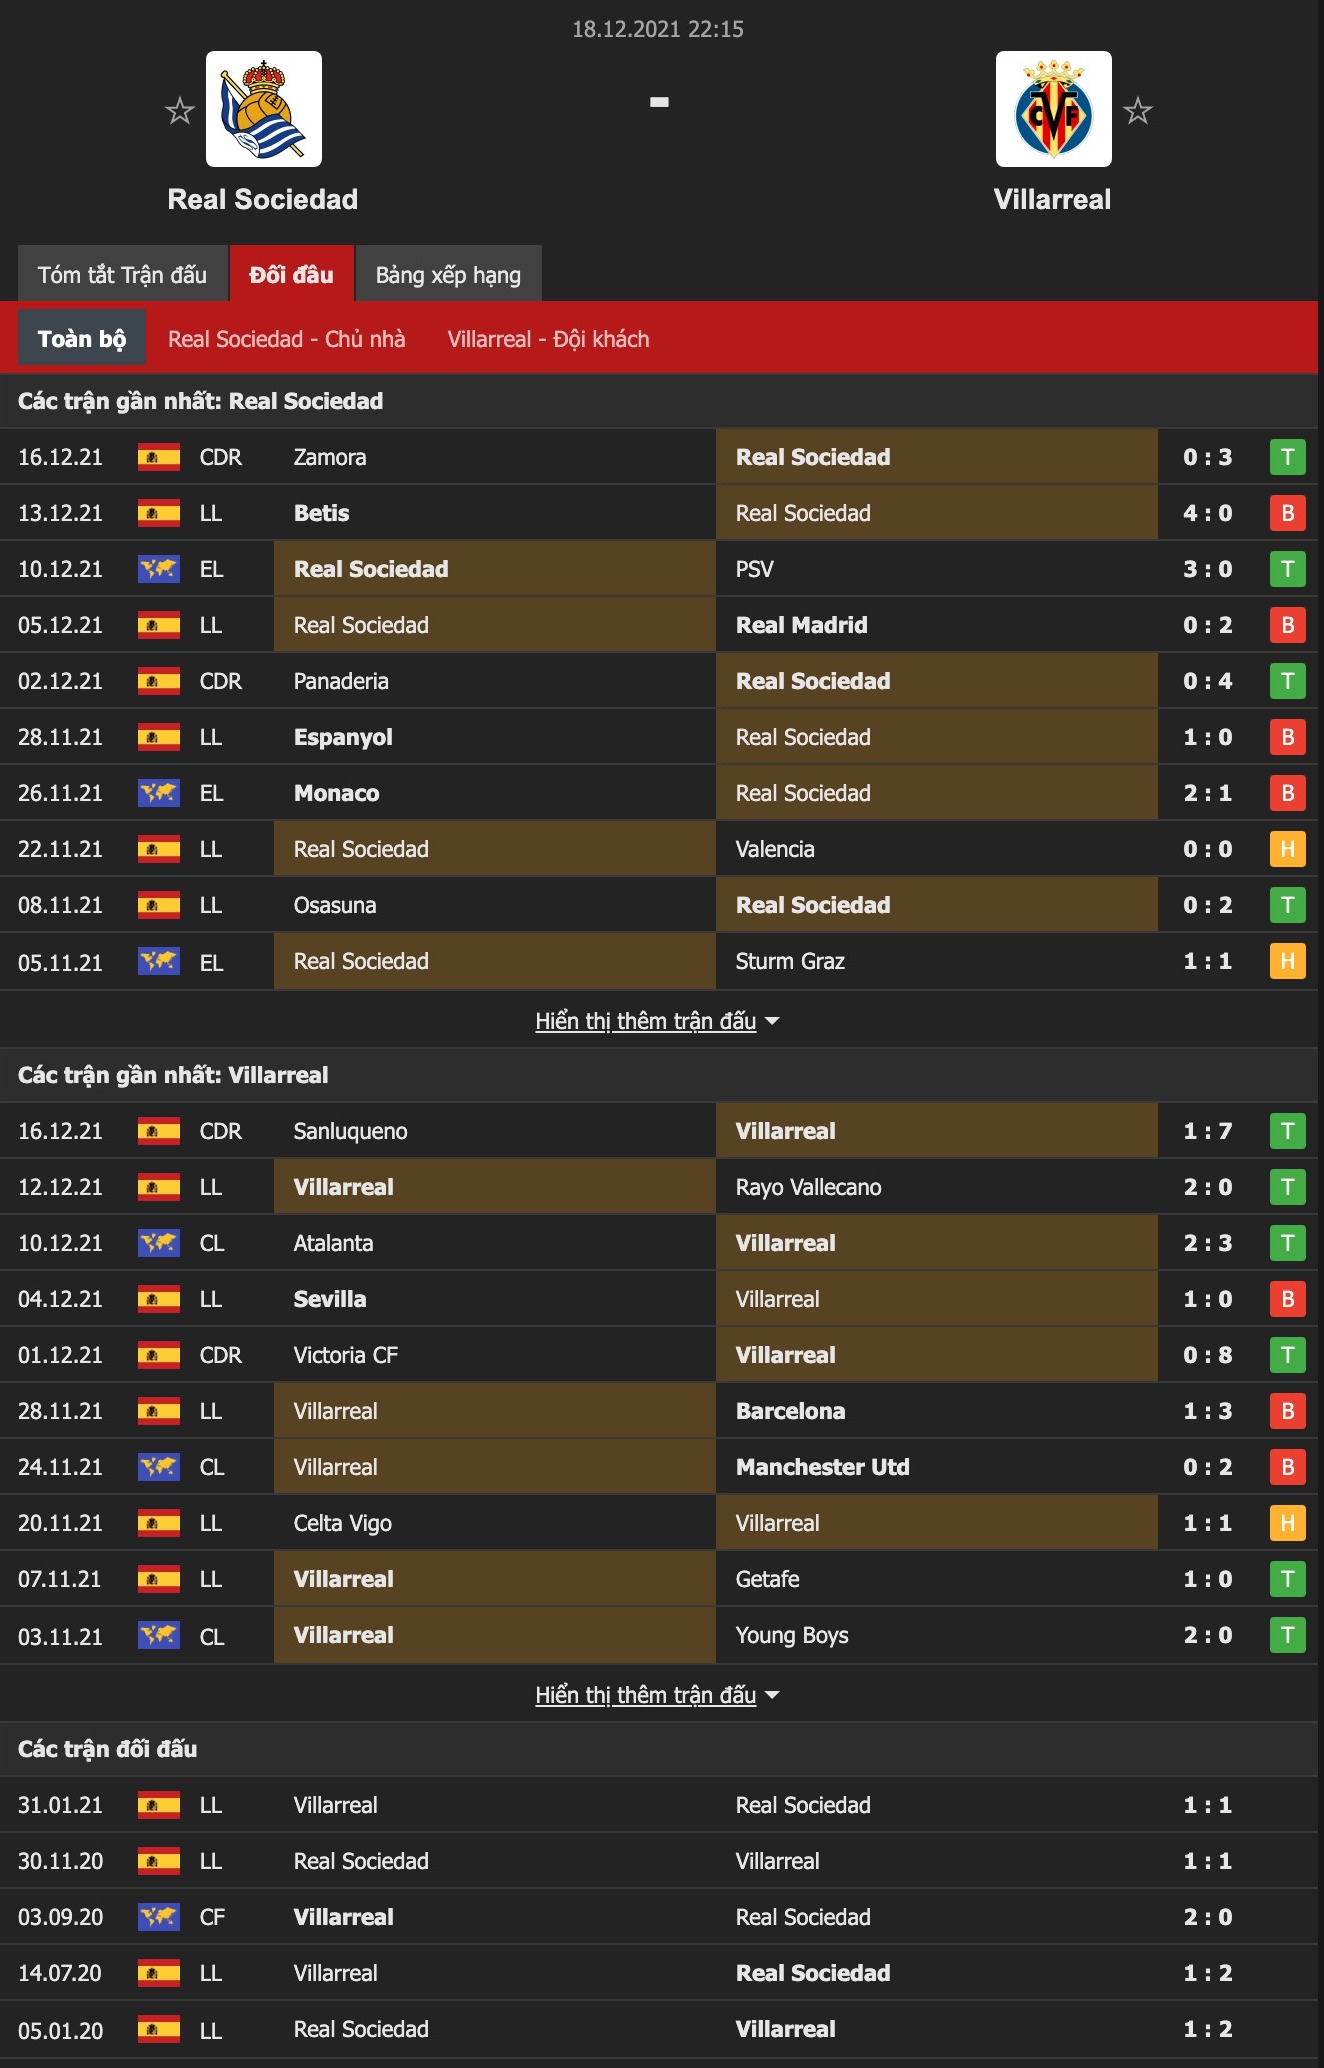The width and height of the screenshot is (1324, 2068).
Task: Open the 03.09.20 head-to-head 2:0 score
Action: pos(1208,1917)
